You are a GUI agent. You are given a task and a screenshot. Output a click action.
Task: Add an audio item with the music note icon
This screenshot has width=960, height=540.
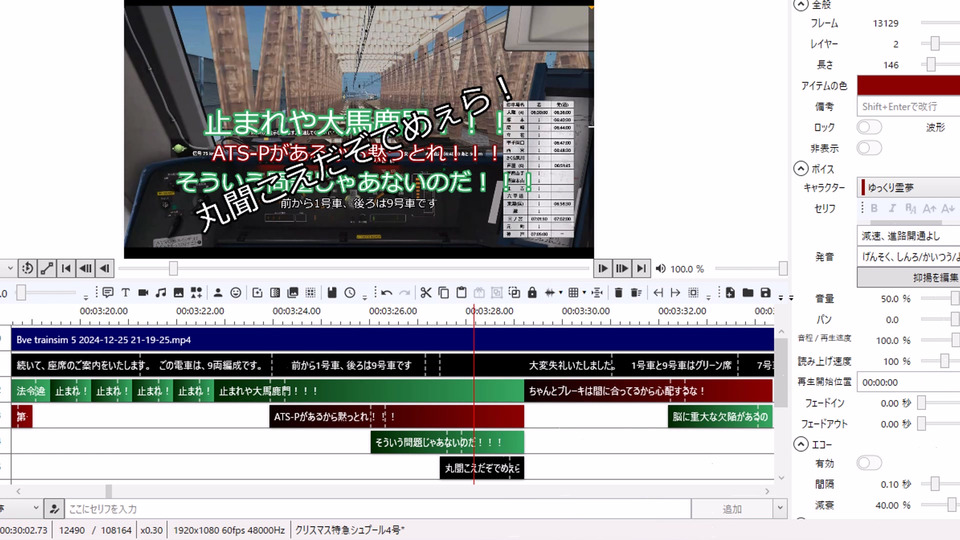click(x=161, y=293)
